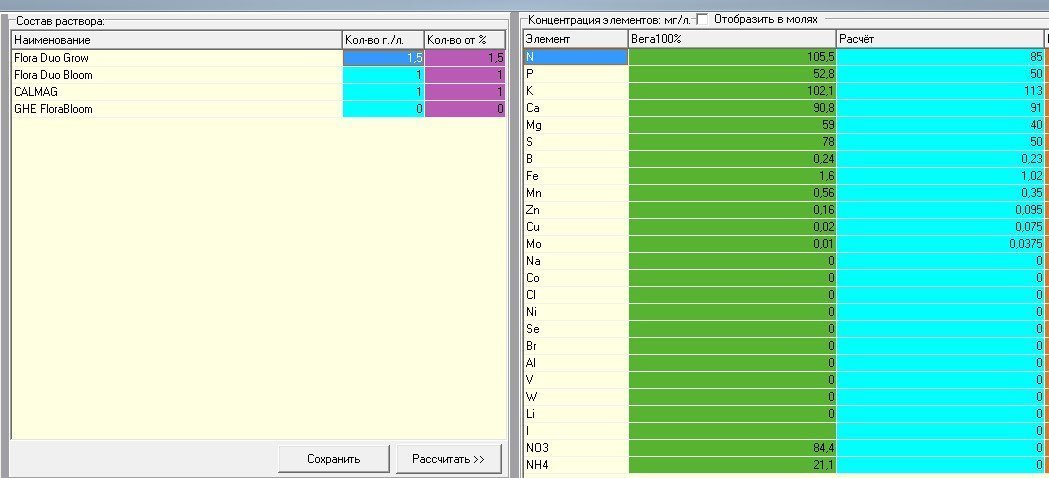Sort by the Наименование column header
Viewport: 1049px width, 478px height.
click(177, 39)
